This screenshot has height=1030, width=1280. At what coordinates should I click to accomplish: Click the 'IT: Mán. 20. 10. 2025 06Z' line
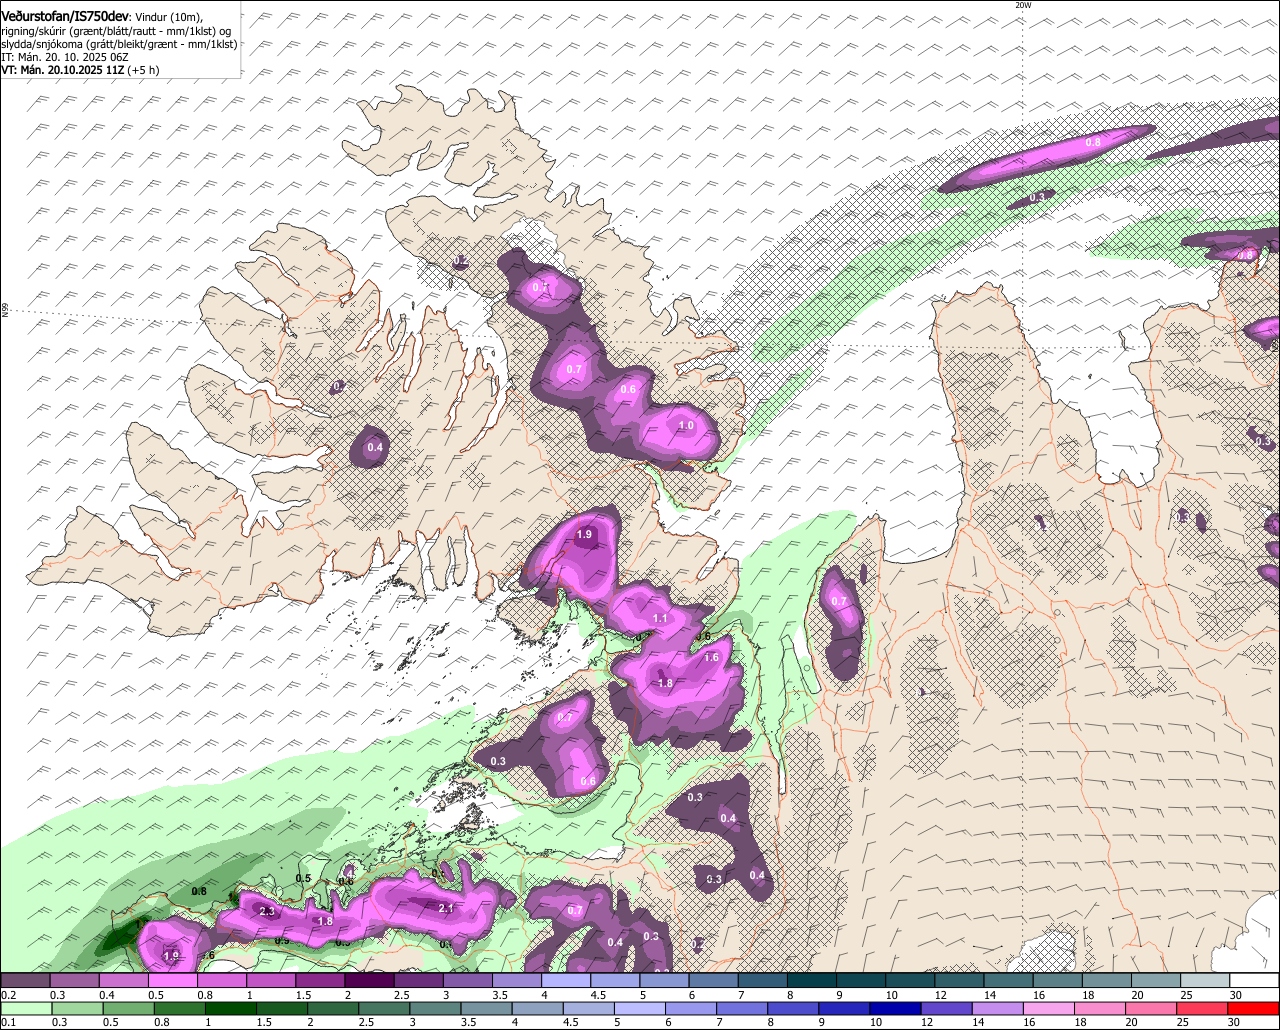65,57
